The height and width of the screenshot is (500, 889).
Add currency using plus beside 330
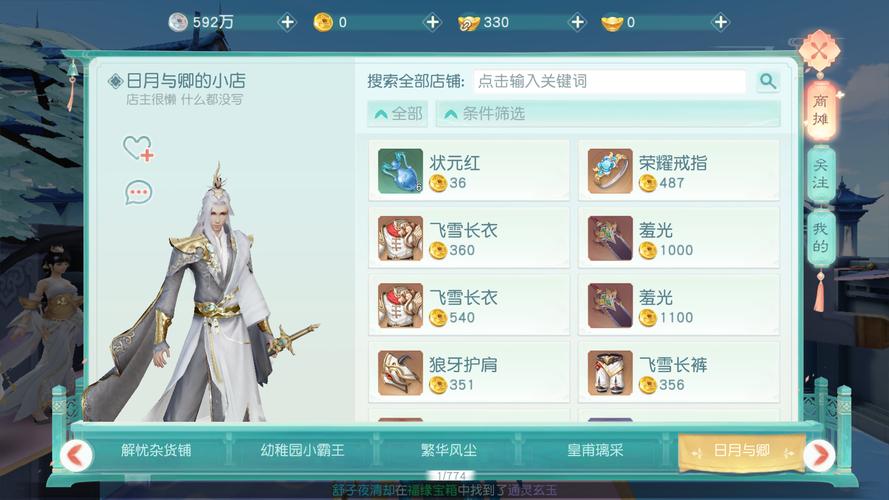pyautogui.click(x=577, y=22)
